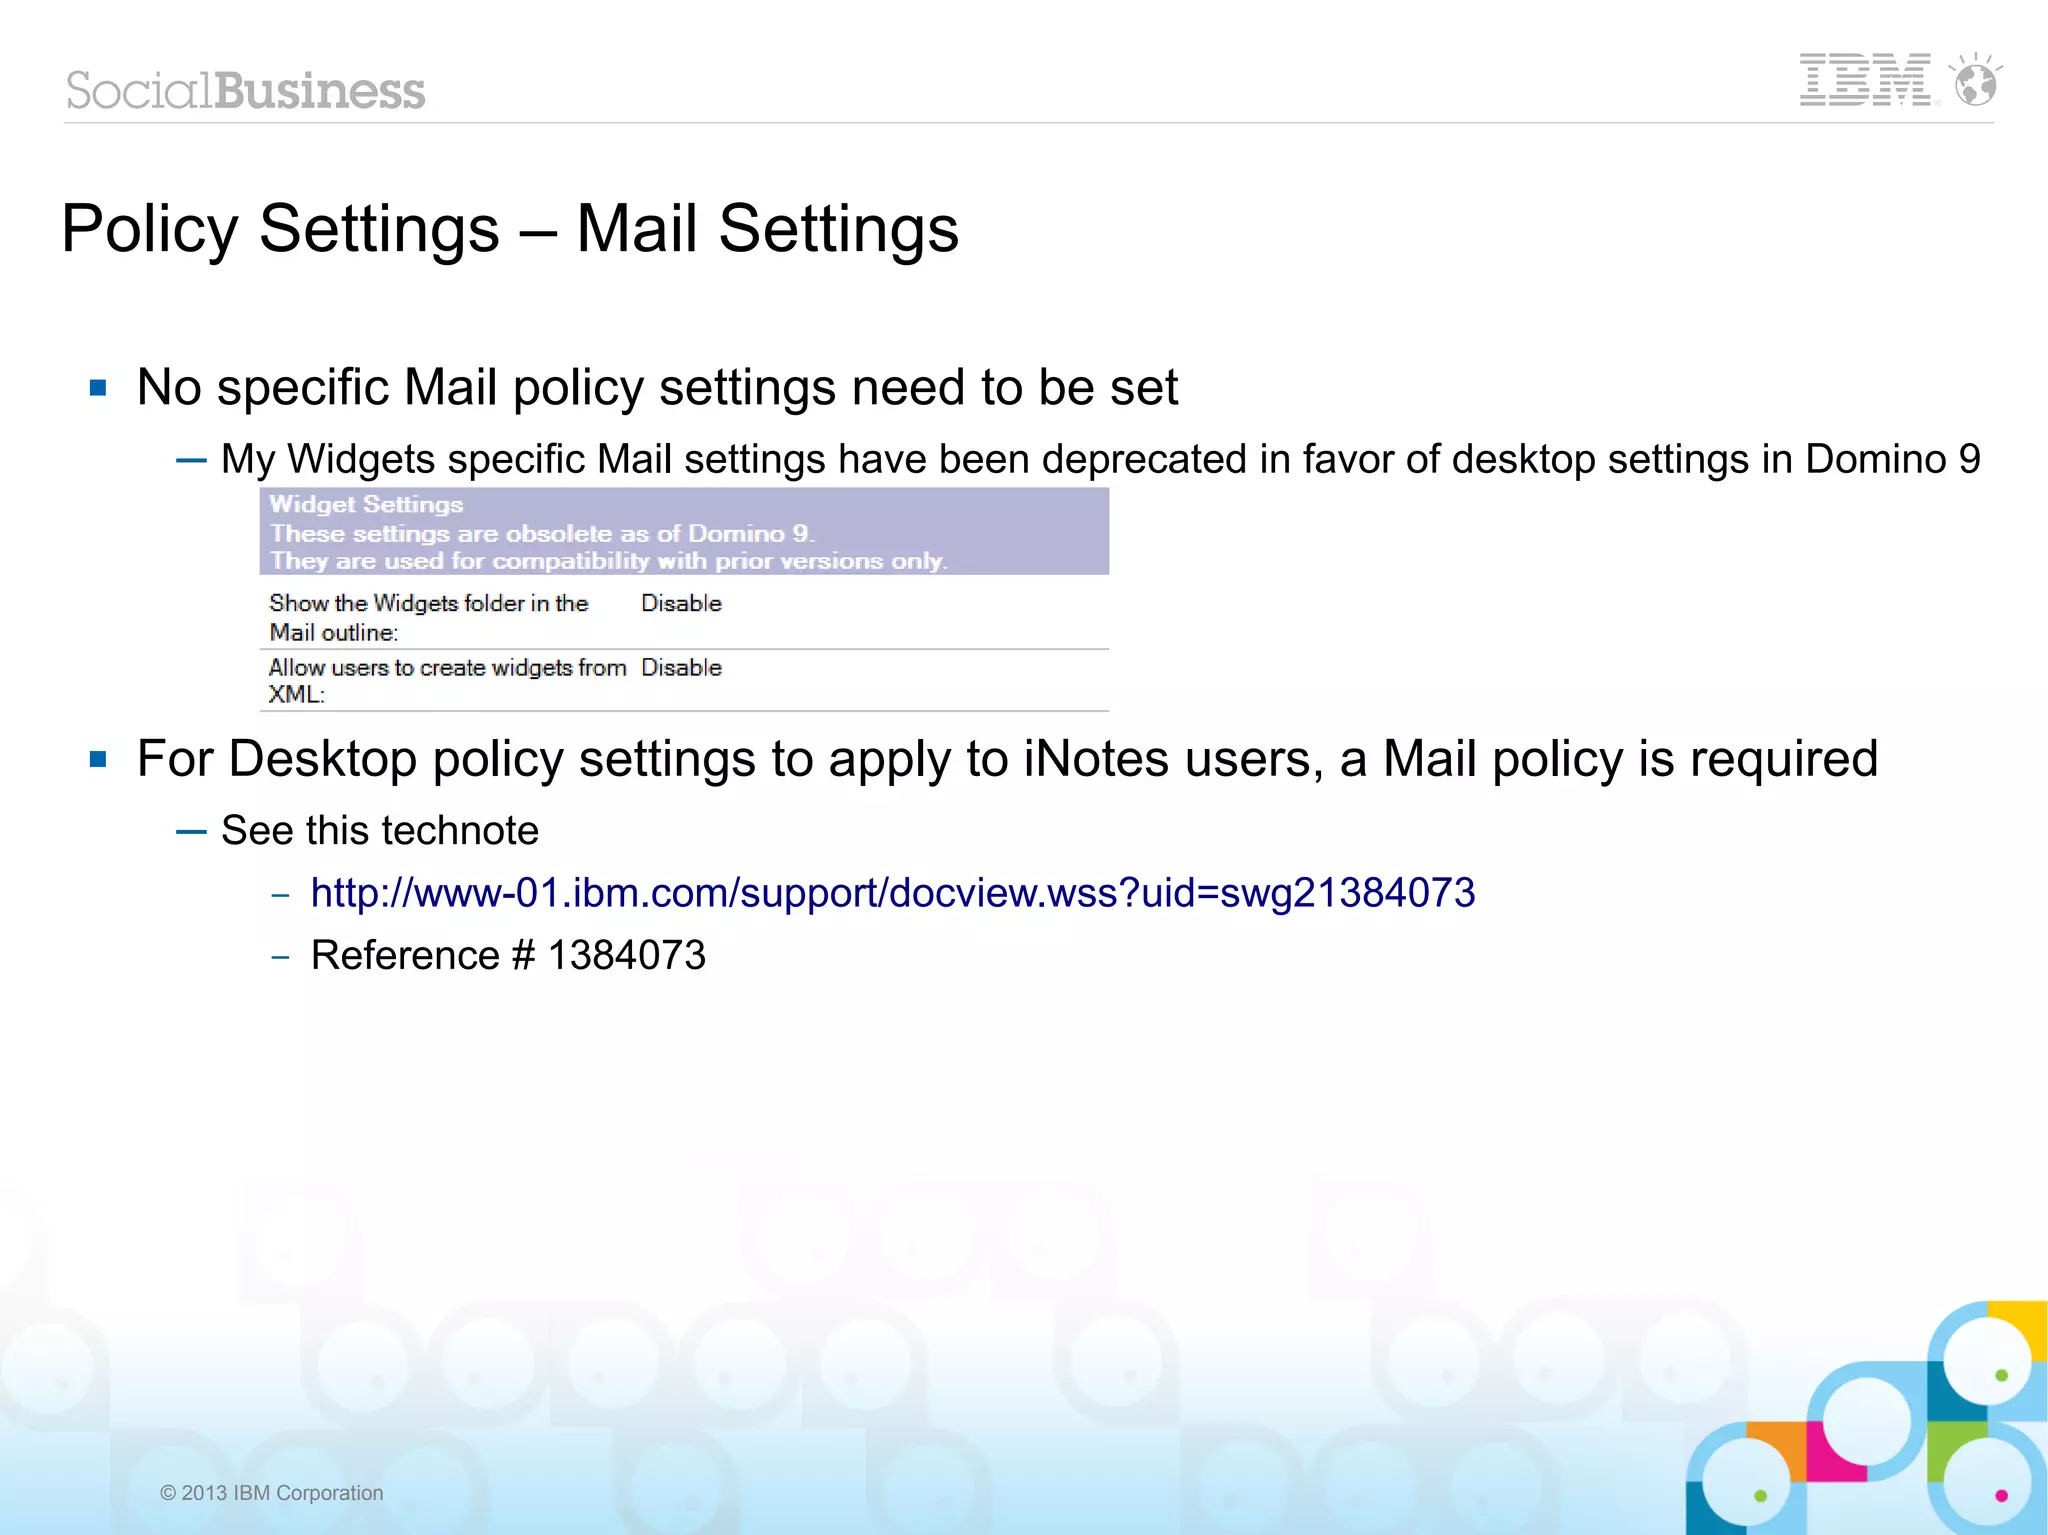Open the ibm.com technote hyperlink
Image resolution: width=2048 pixels, height=1535 pixels.
[892, 893]
